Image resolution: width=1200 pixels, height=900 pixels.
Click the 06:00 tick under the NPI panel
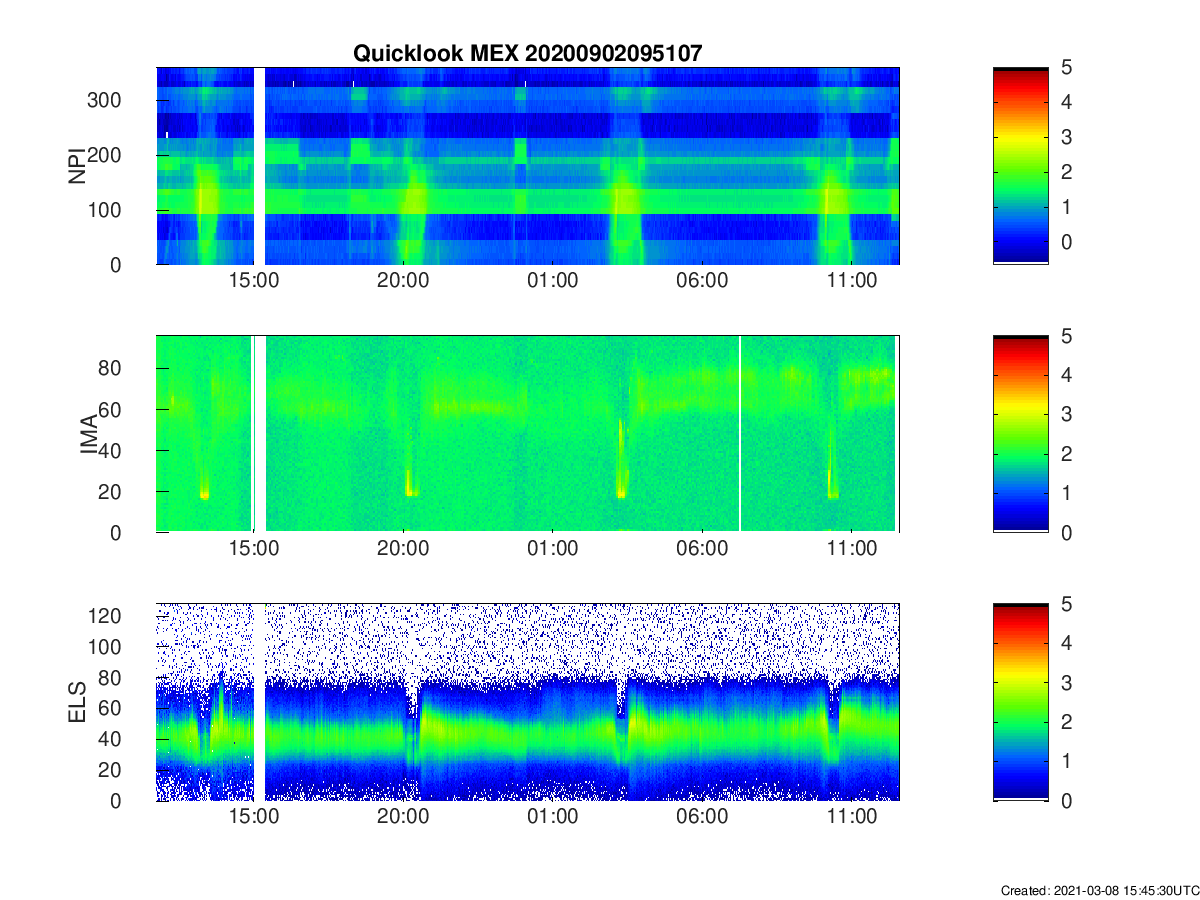click(x=702, y=282)
